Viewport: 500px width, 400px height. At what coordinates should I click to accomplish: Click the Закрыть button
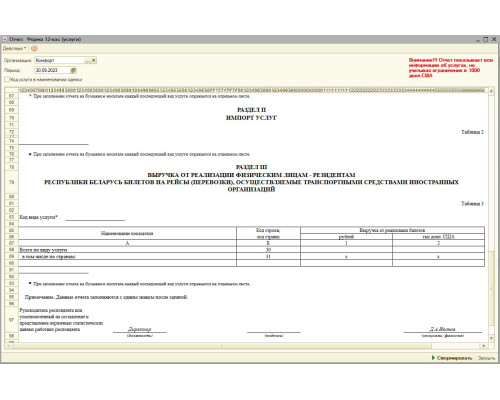[x=486, y=358]
